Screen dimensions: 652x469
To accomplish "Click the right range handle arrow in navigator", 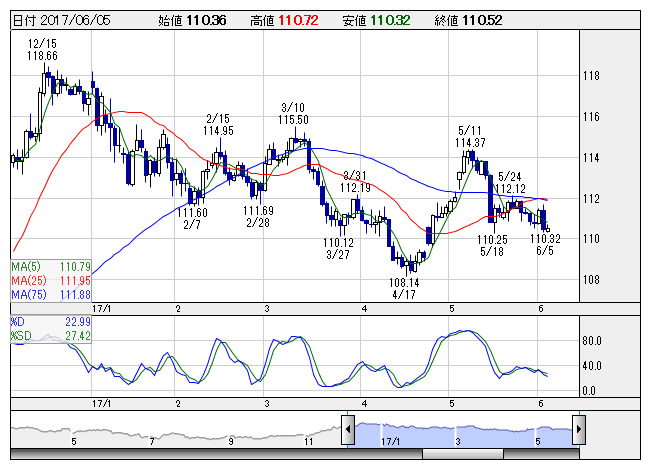I will pos(579,432).
